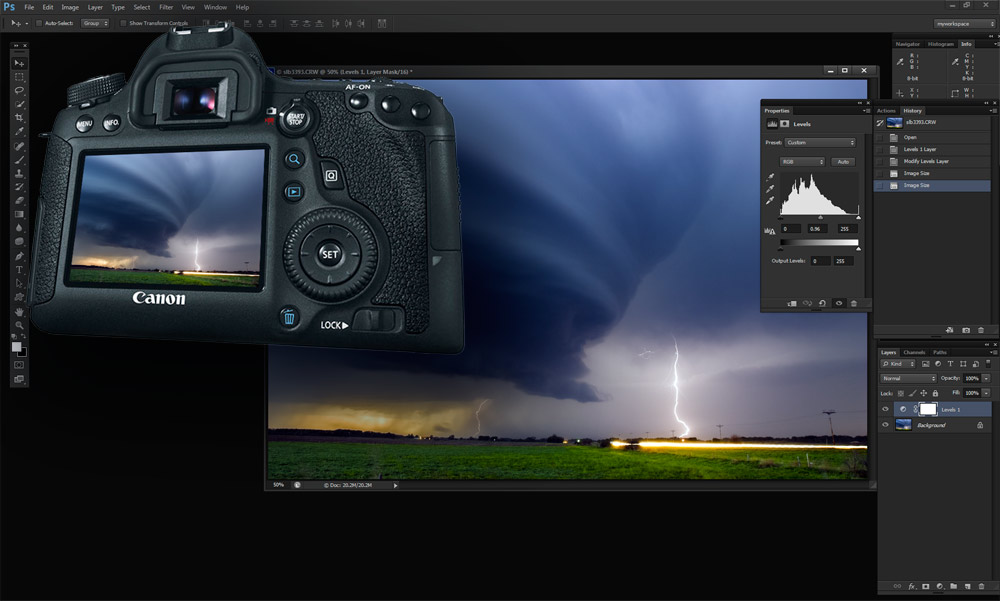The height and width of the screenshot is (601, 1000).
Task: Click the Auto button in Levels
Action: pyautogui.click(x=843, y=161)
